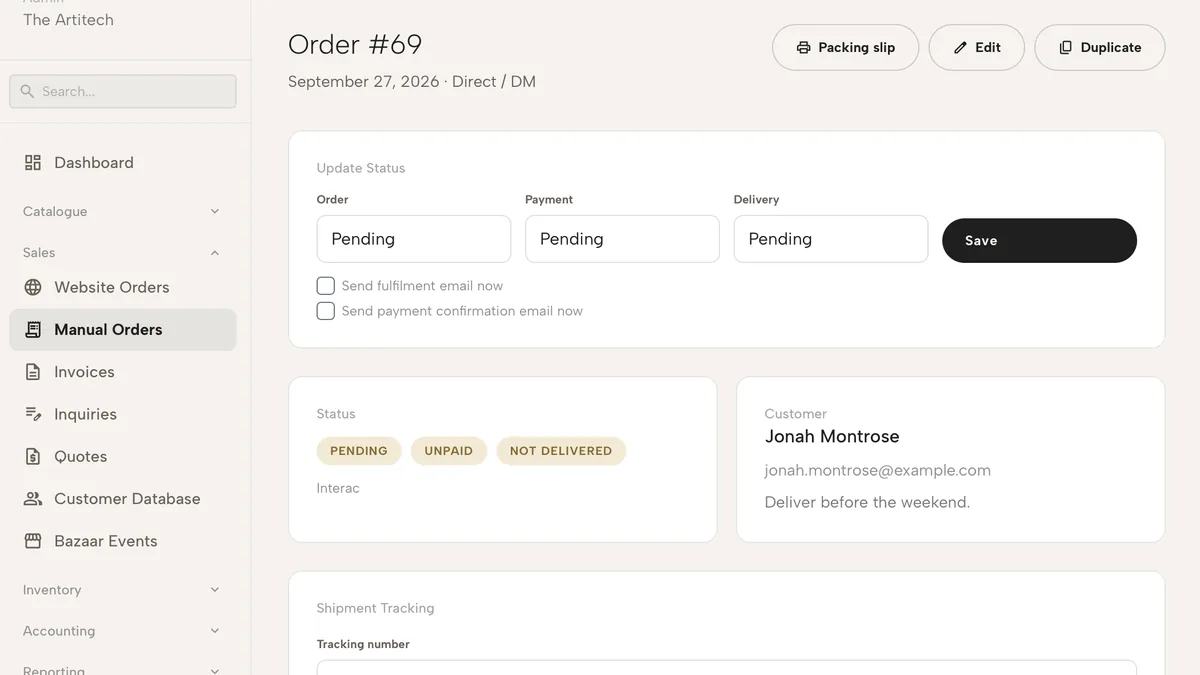The image size is (1200, 675).
Task: Click the printer icon on Packing slip
Action: pos(803,47)
